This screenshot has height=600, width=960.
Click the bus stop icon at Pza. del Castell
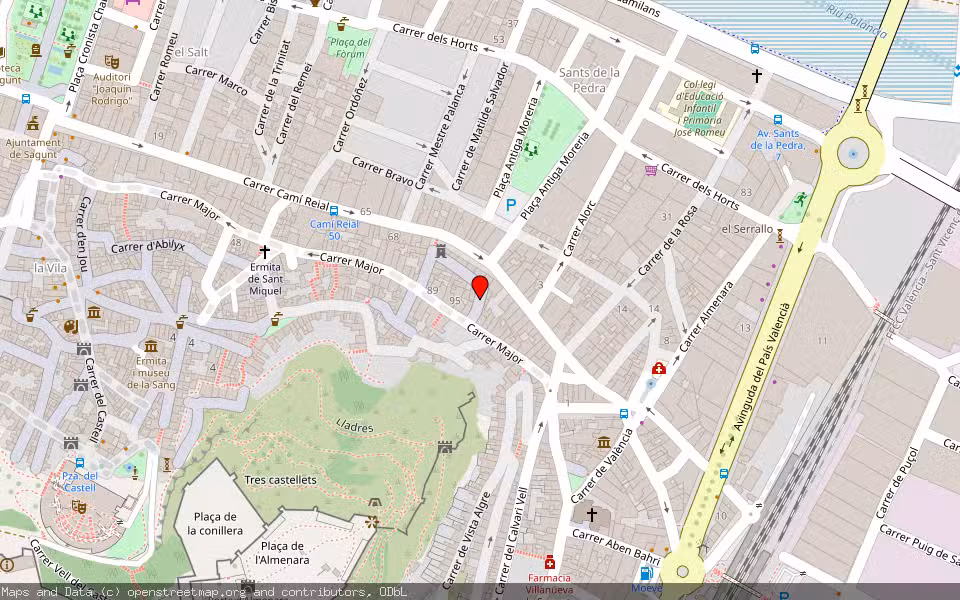[80, 462]
